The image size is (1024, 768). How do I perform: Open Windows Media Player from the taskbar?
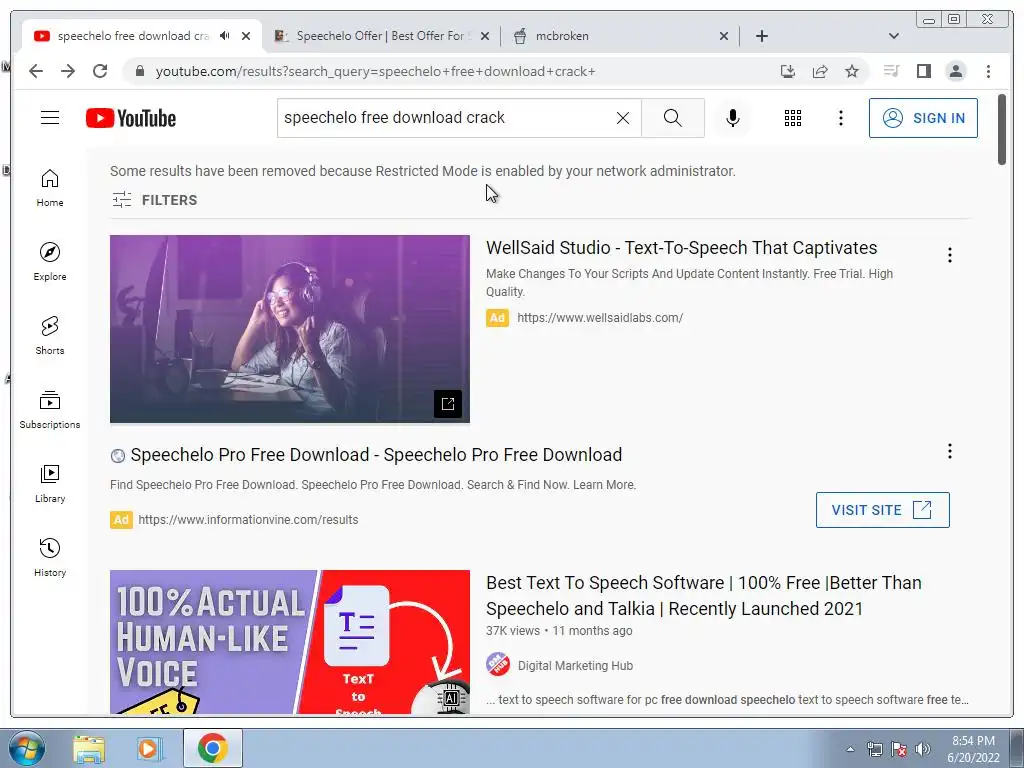pos(149,748)
